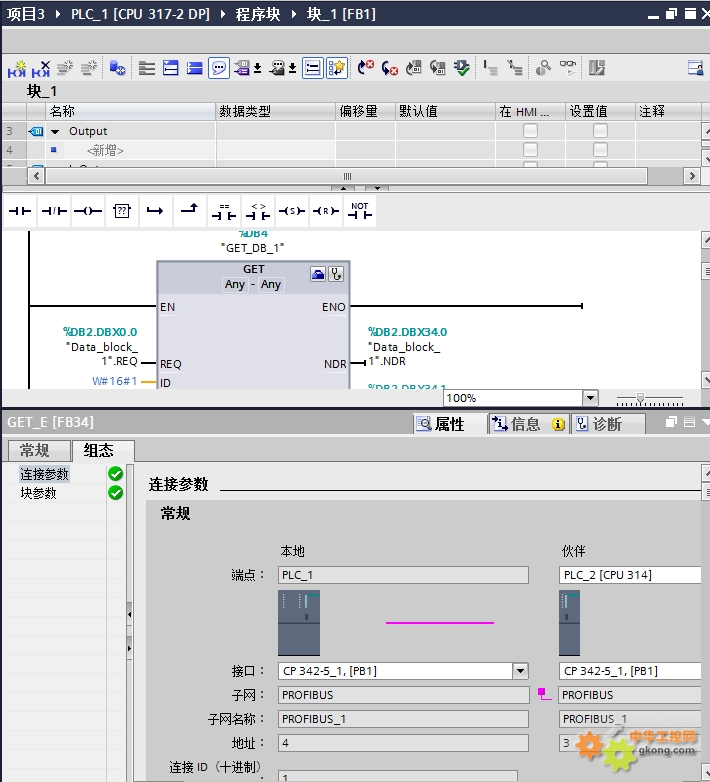Image resolution: width=710 pixels, height=782 pixels.
Task: Click 程序块 breadcrumb item
Action: 257,13
